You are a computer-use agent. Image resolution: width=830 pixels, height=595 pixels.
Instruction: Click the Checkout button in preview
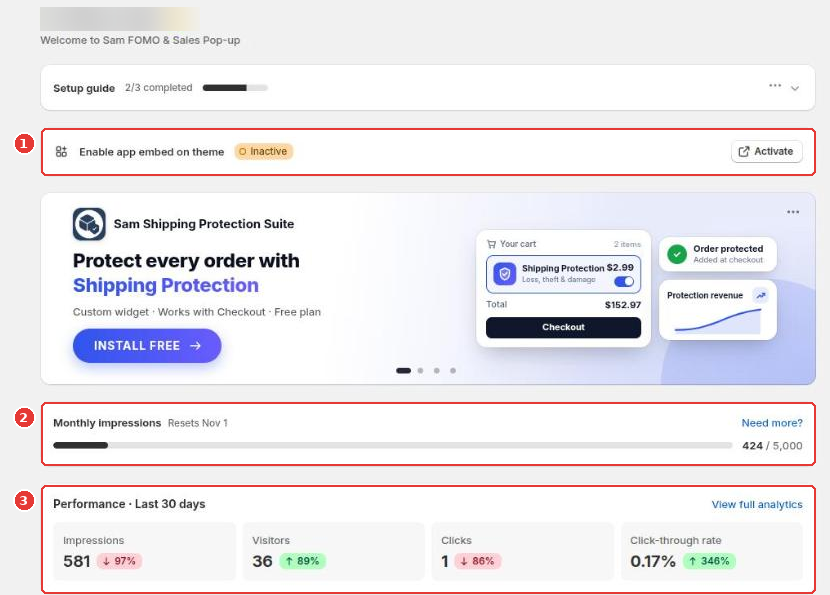click(x=563, y=327)
